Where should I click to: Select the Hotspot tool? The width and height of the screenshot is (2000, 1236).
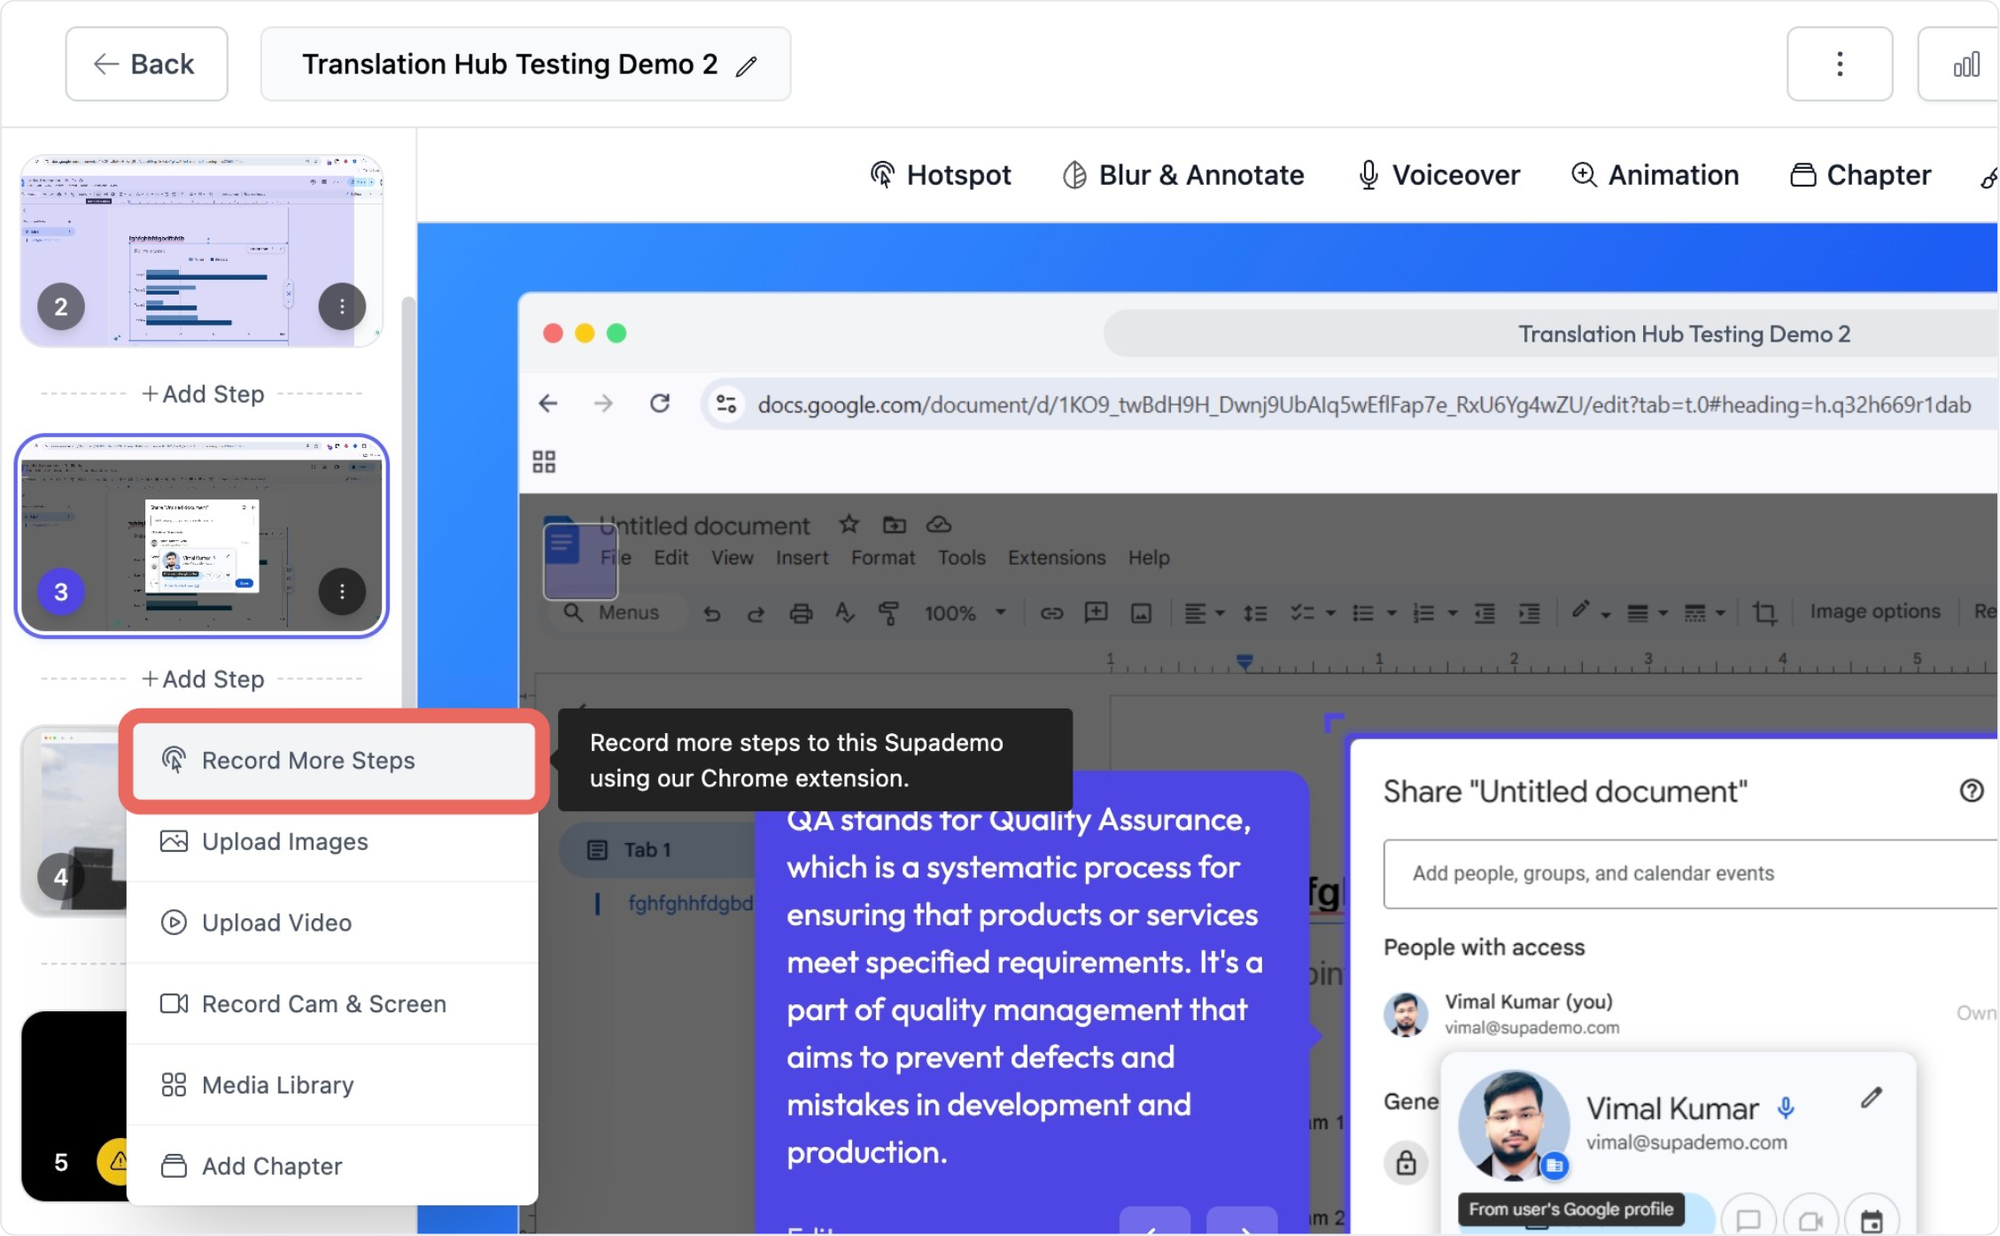(940, 175)
